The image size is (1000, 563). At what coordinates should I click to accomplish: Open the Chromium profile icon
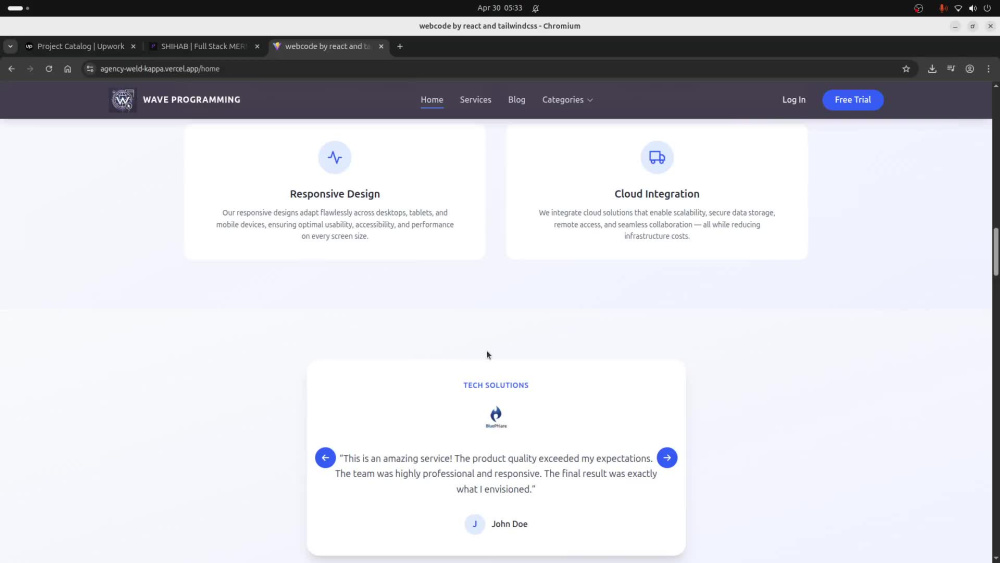tap(969, 69)
